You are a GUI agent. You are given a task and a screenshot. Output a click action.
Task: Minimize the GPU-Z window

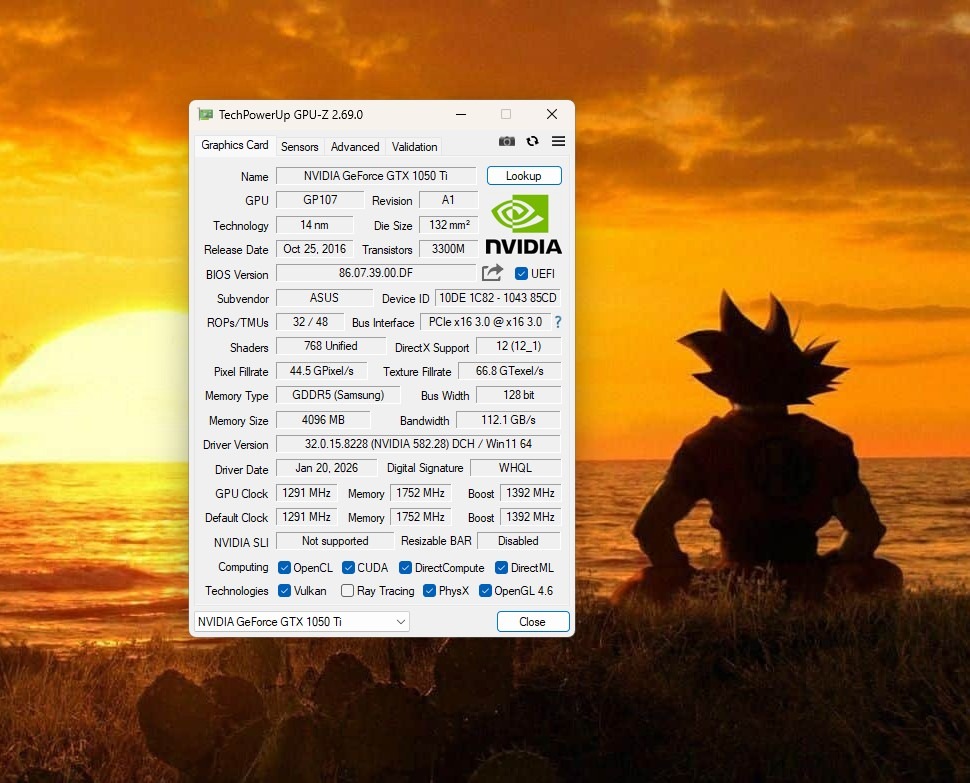[x=461, y=114]
